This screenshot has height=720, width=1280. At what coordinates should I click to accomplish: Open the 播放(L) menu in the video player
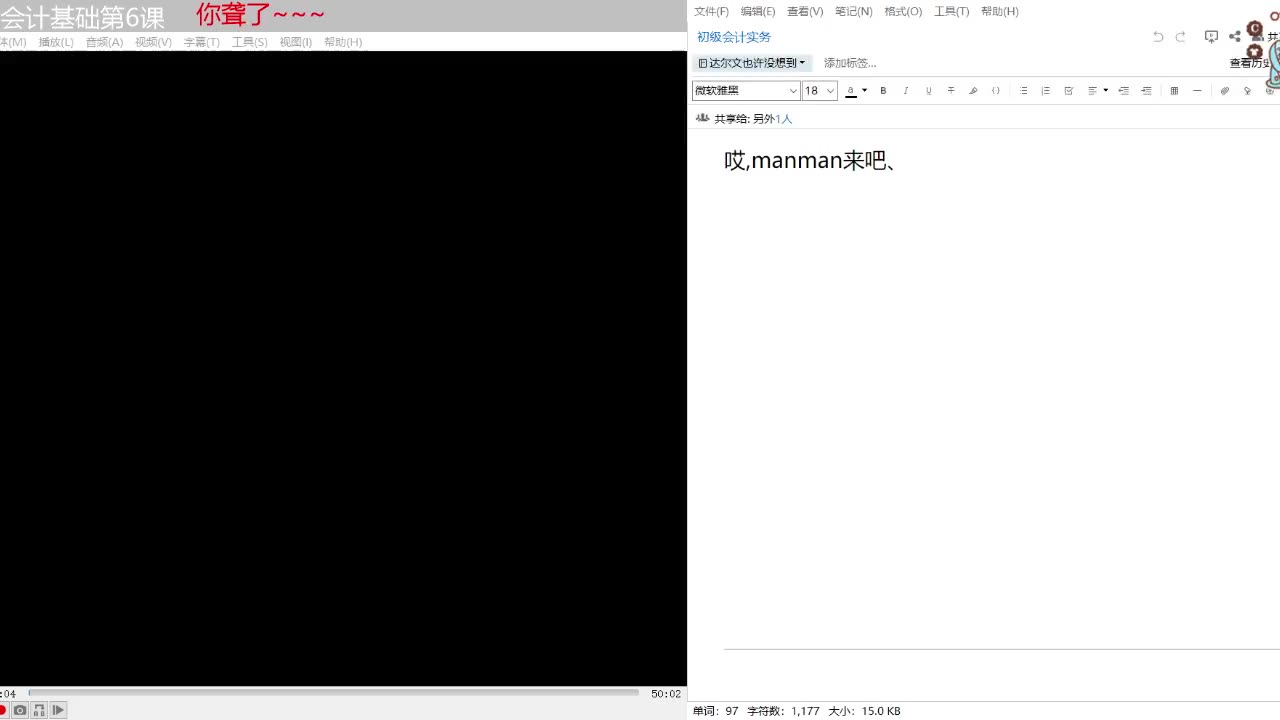[x=56, y=42]
